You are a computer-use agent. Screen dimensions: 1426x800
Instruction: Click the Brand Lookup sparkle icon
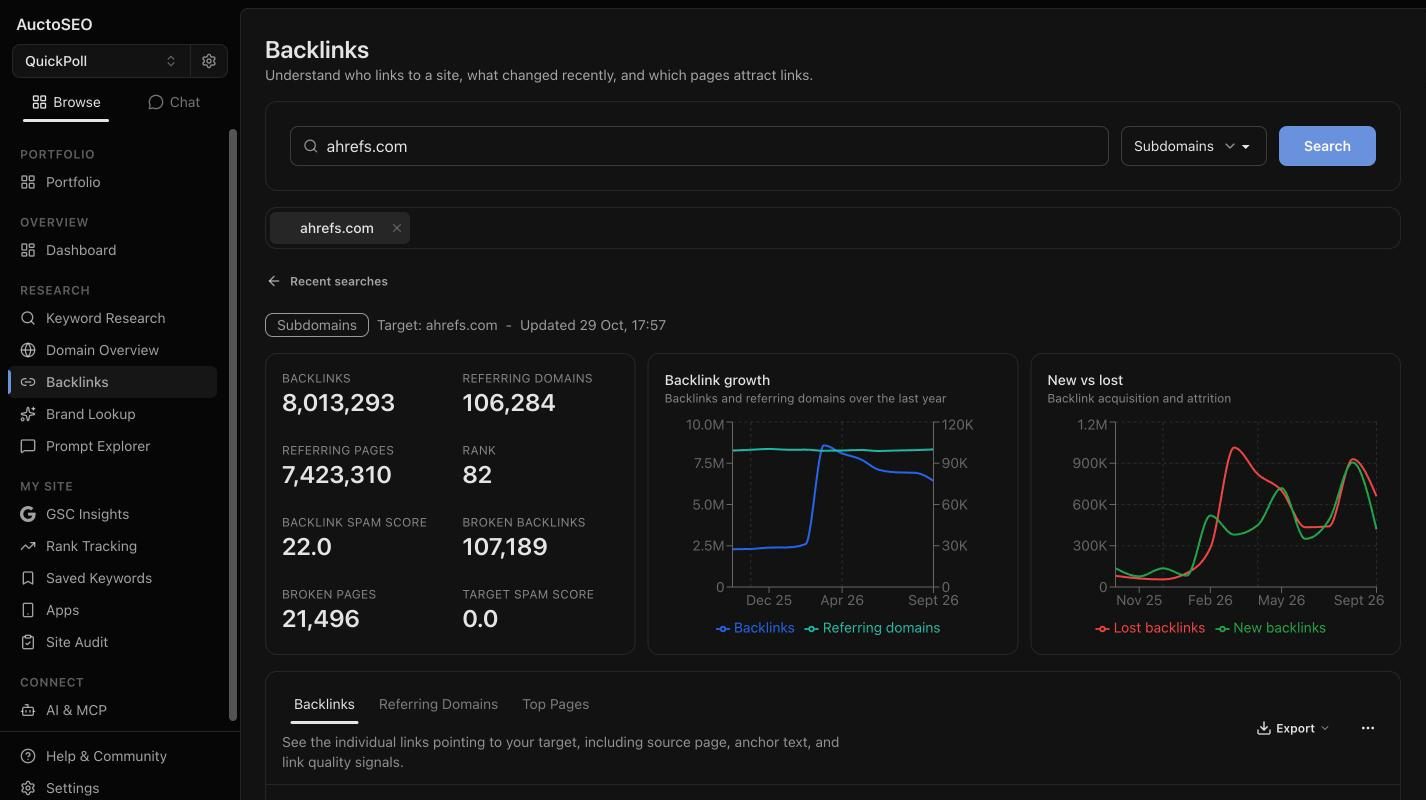(28, 414)
